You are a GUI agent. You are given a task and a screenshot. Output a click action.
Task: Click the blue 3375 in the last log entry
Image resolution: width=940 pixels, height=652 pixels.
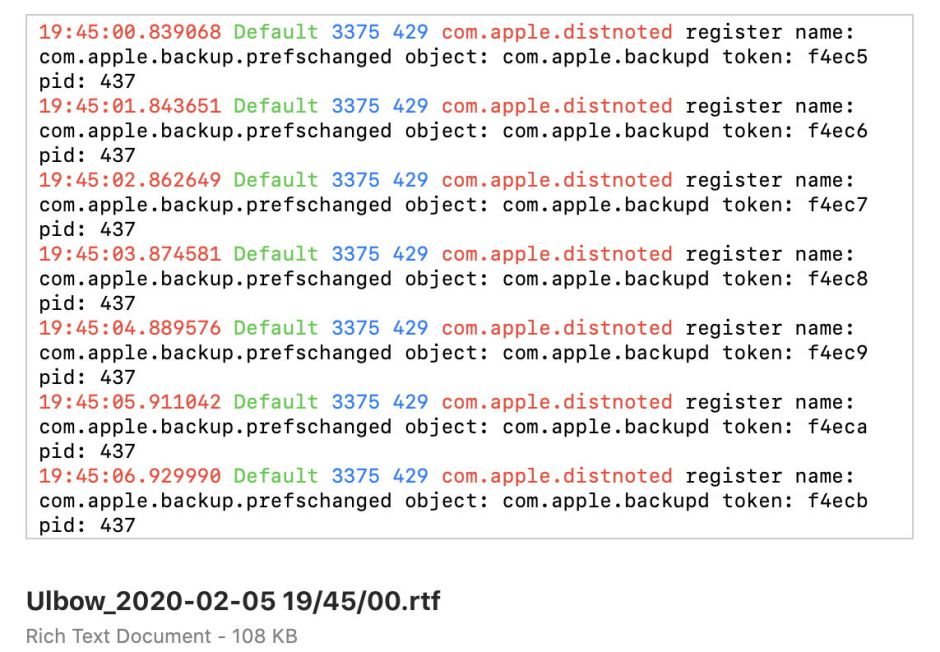355,476
